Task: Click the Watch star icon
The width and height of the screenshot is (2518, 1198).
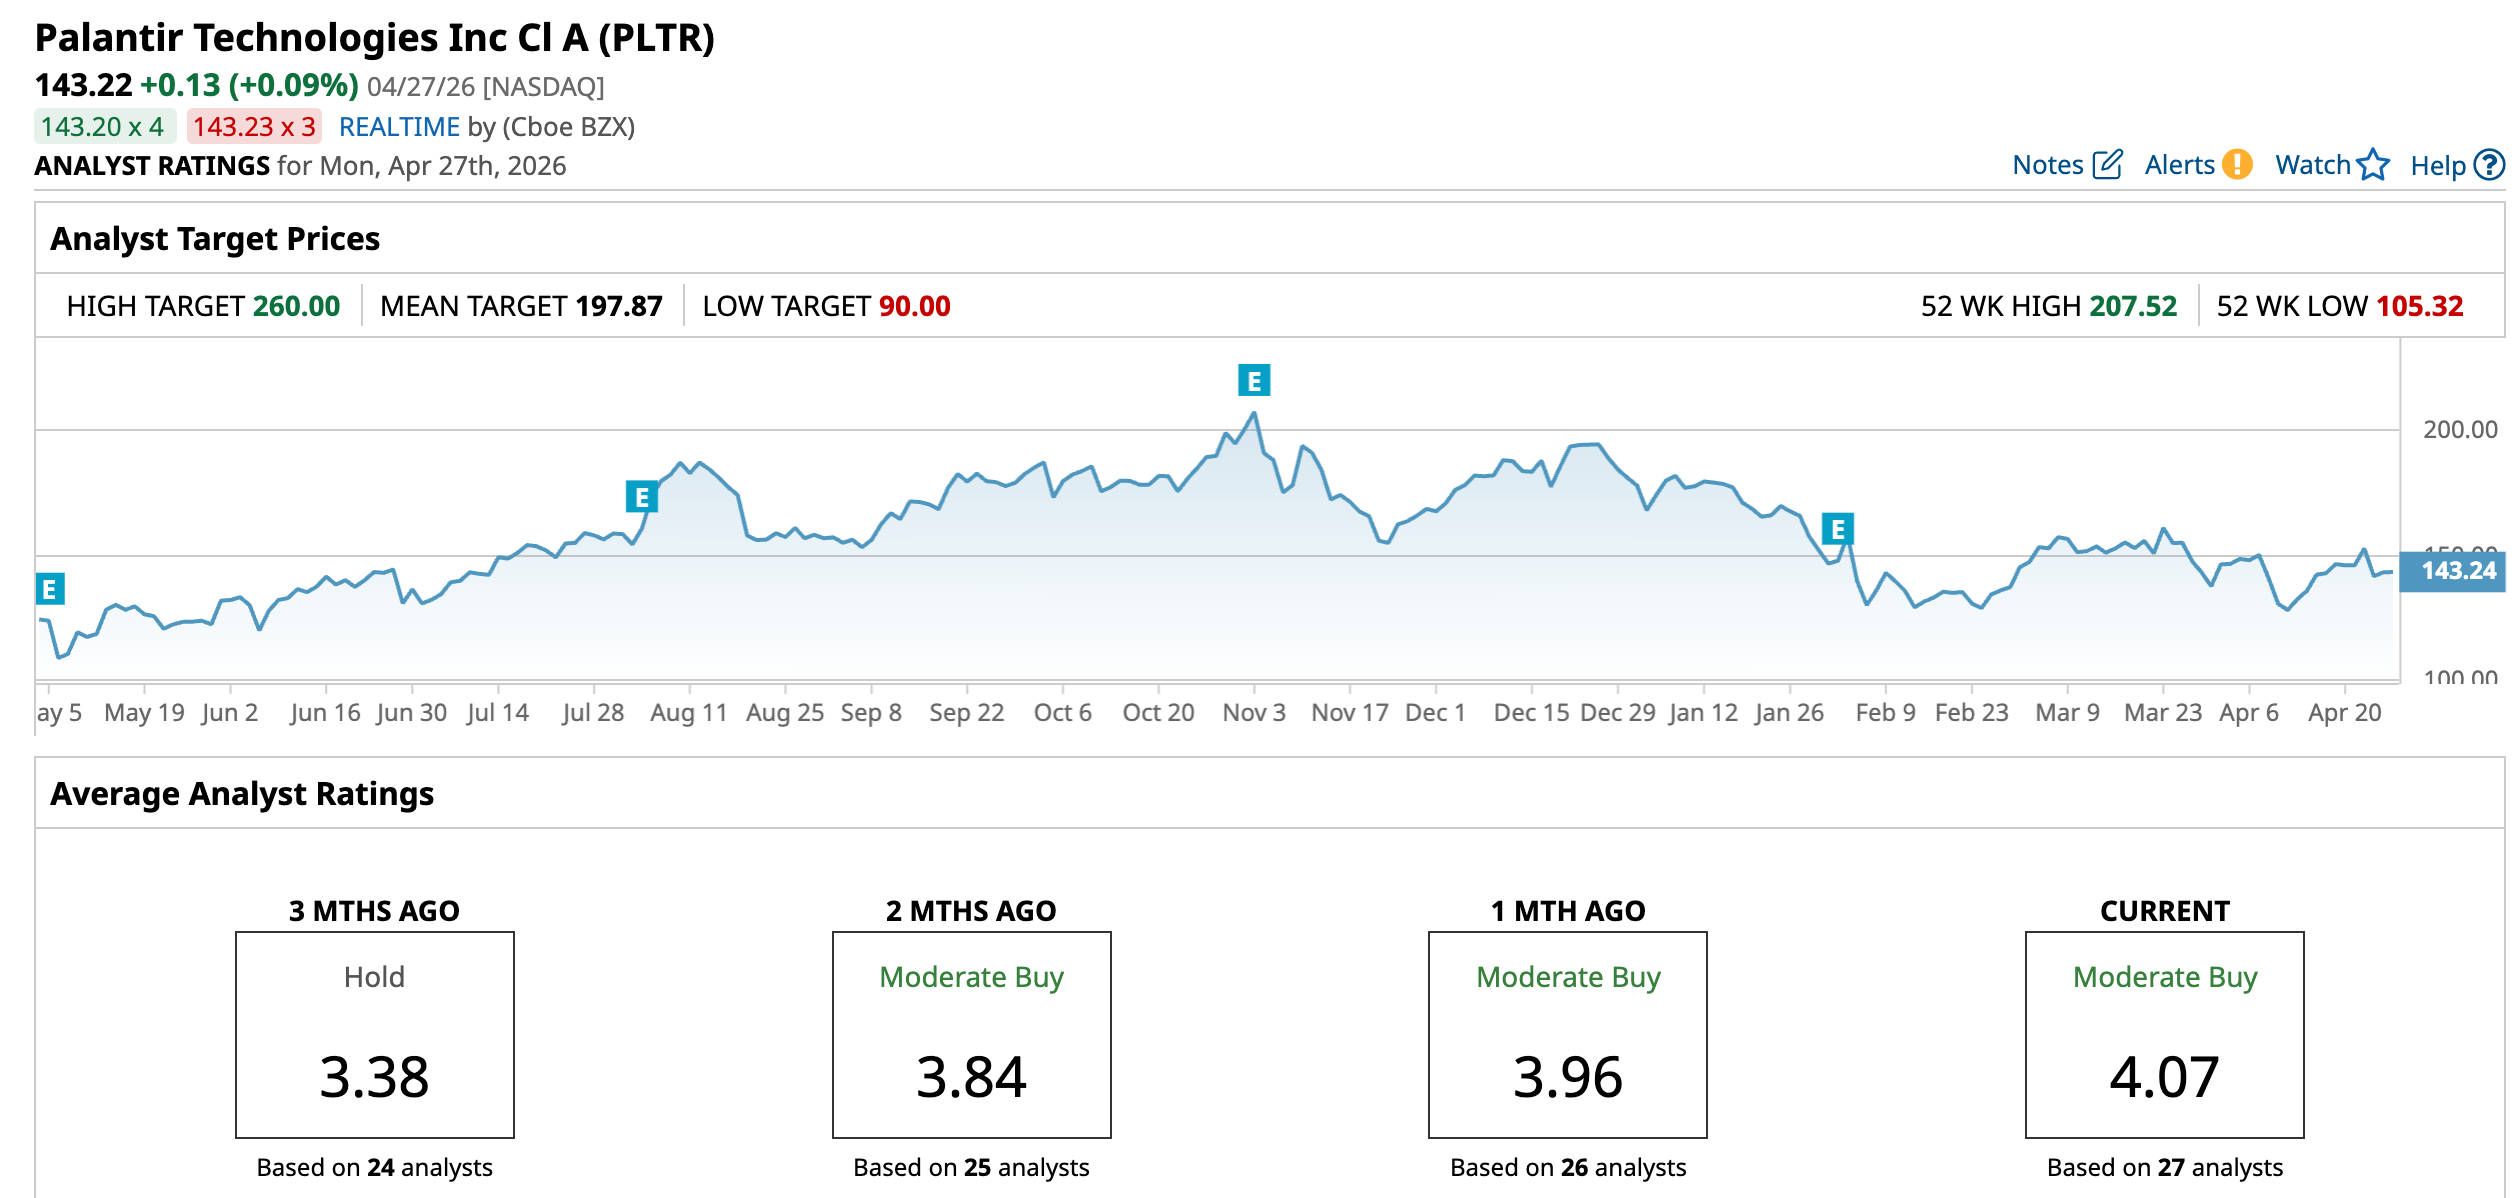Action: pos(2372,164)
